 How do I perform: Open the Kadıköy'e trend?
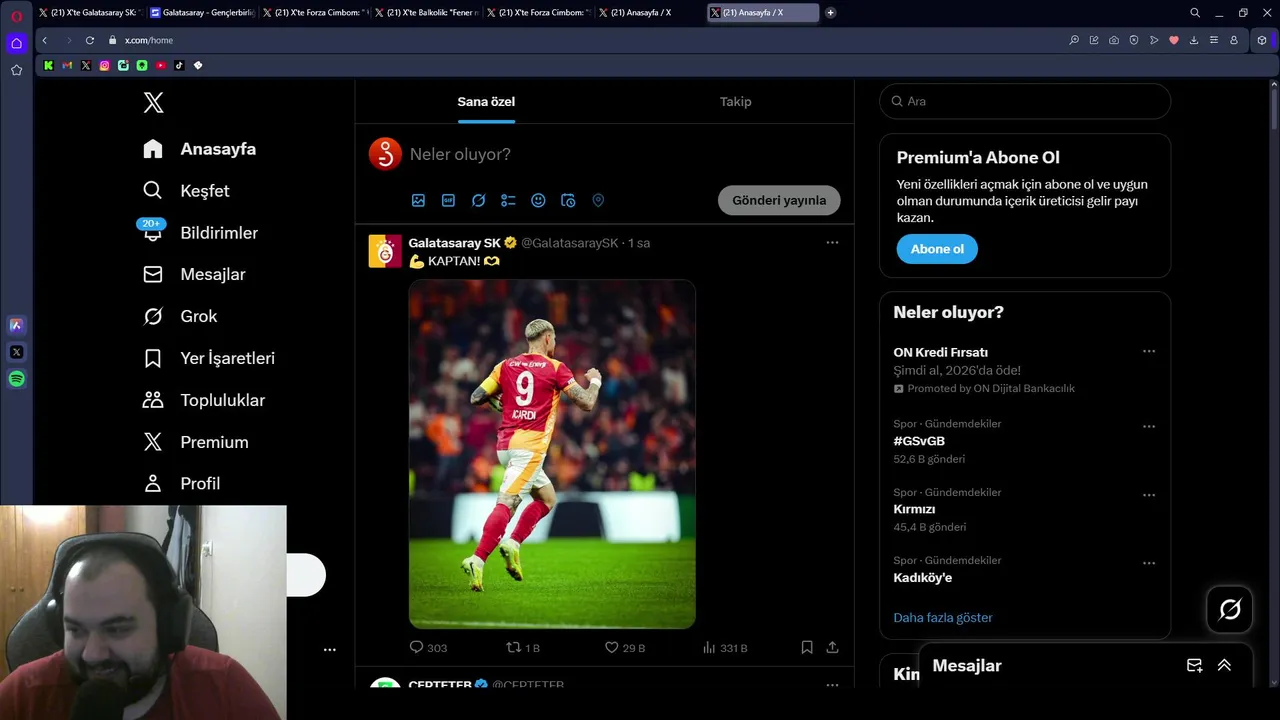[x=923, y=577]
